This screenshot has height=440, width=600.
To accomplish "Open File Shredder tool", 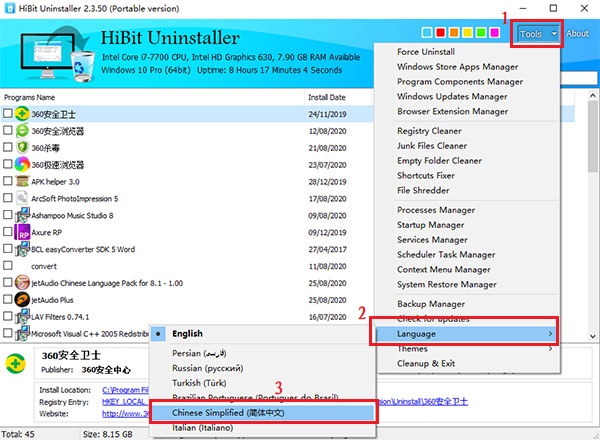I will 423,190.
